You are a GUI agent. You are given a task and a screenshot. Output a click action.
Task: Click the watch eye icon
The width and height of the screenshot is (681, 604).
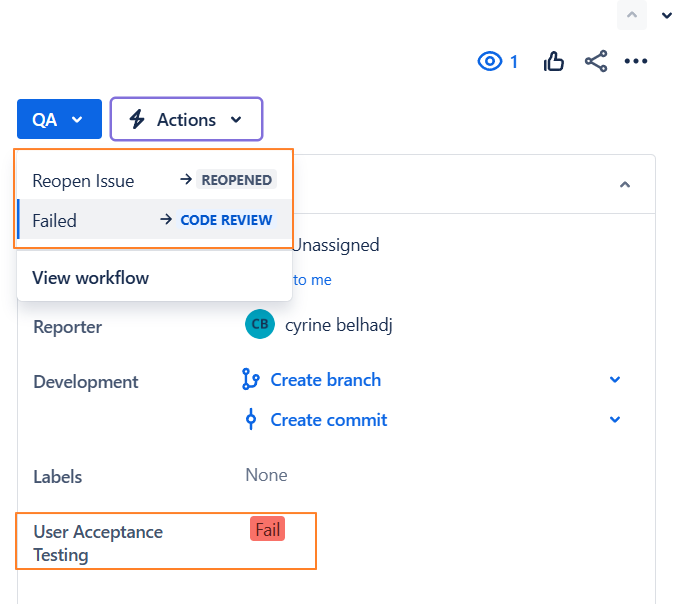[489, 62]
